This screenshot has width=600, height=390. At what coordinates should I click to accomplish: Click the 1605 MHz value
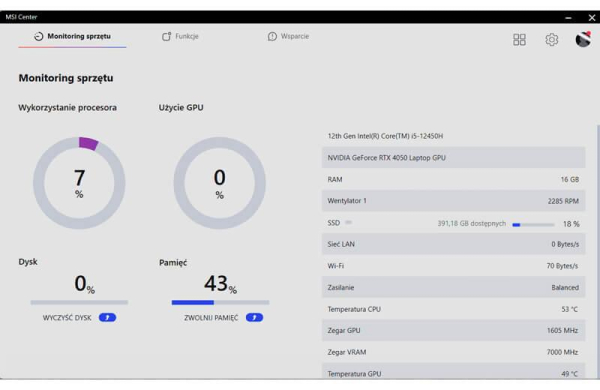(562, 330)
